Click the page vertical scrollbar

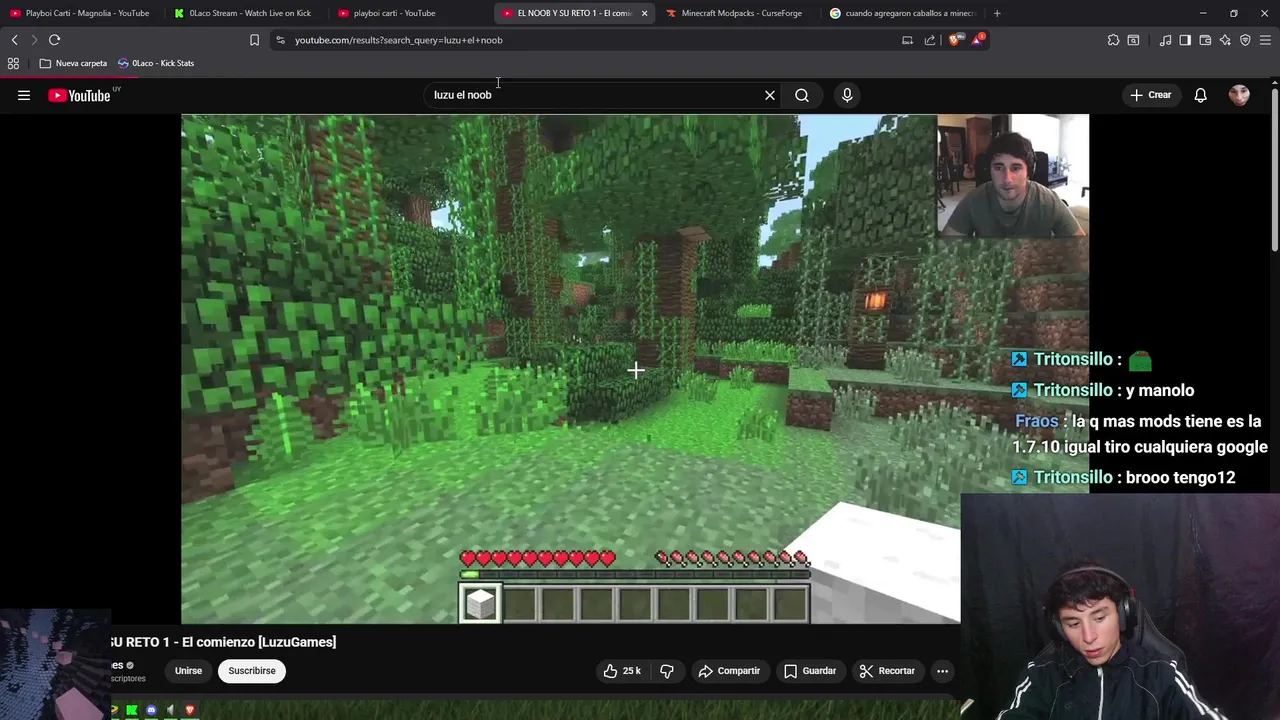click(x=1274, y=170)
